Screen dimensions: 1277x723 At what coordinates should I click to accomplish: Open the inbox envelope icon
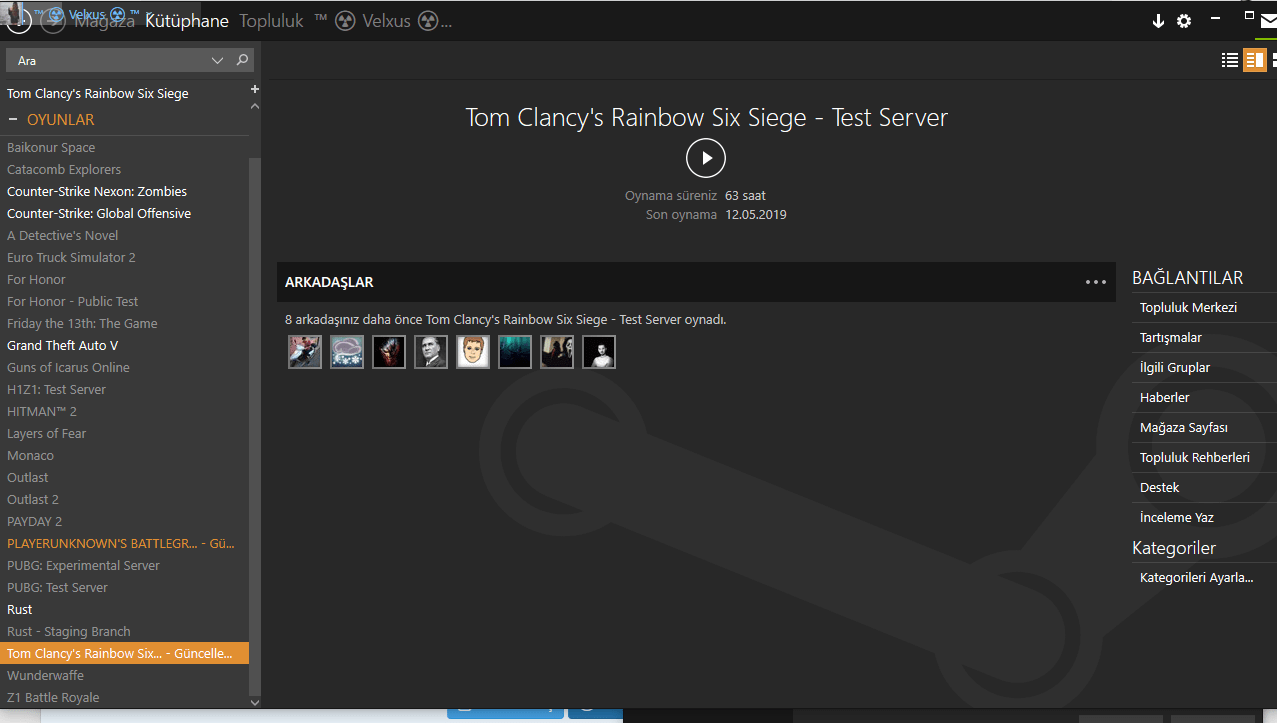click(x=1269, y=20)
